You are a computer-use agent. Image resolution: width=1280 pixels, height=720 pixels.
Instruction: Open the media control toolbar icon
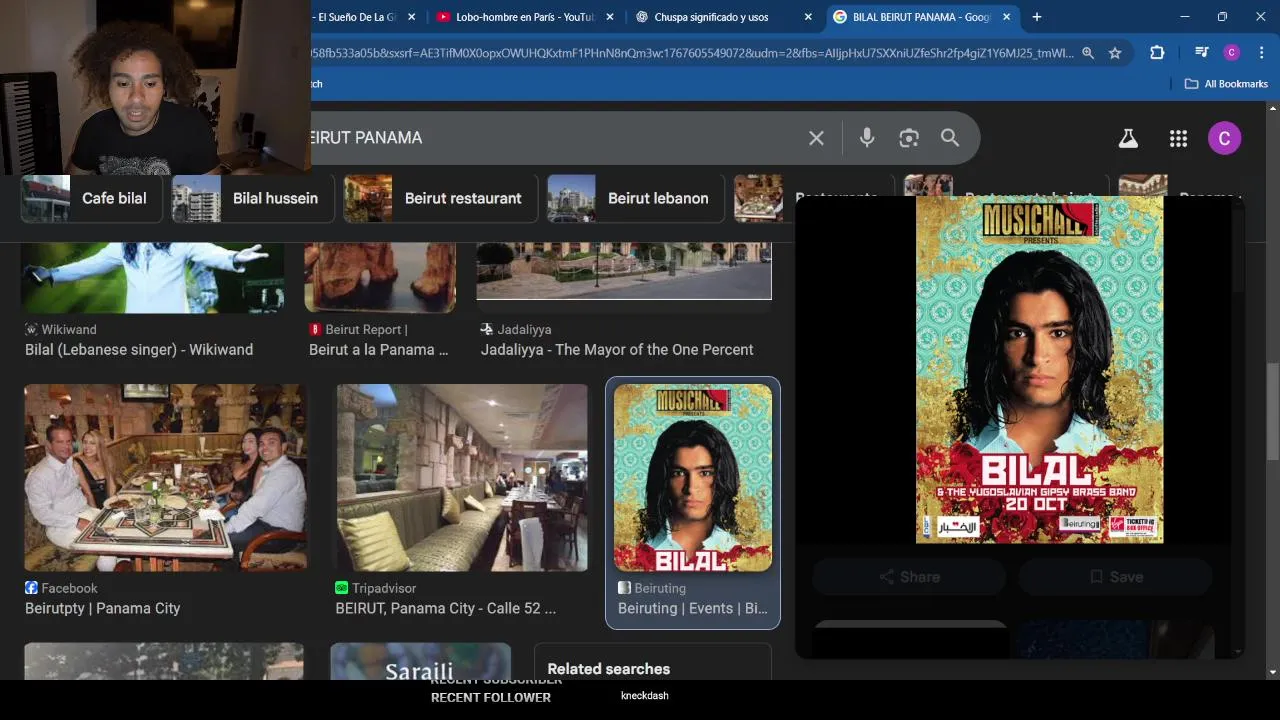(1202, 53)
